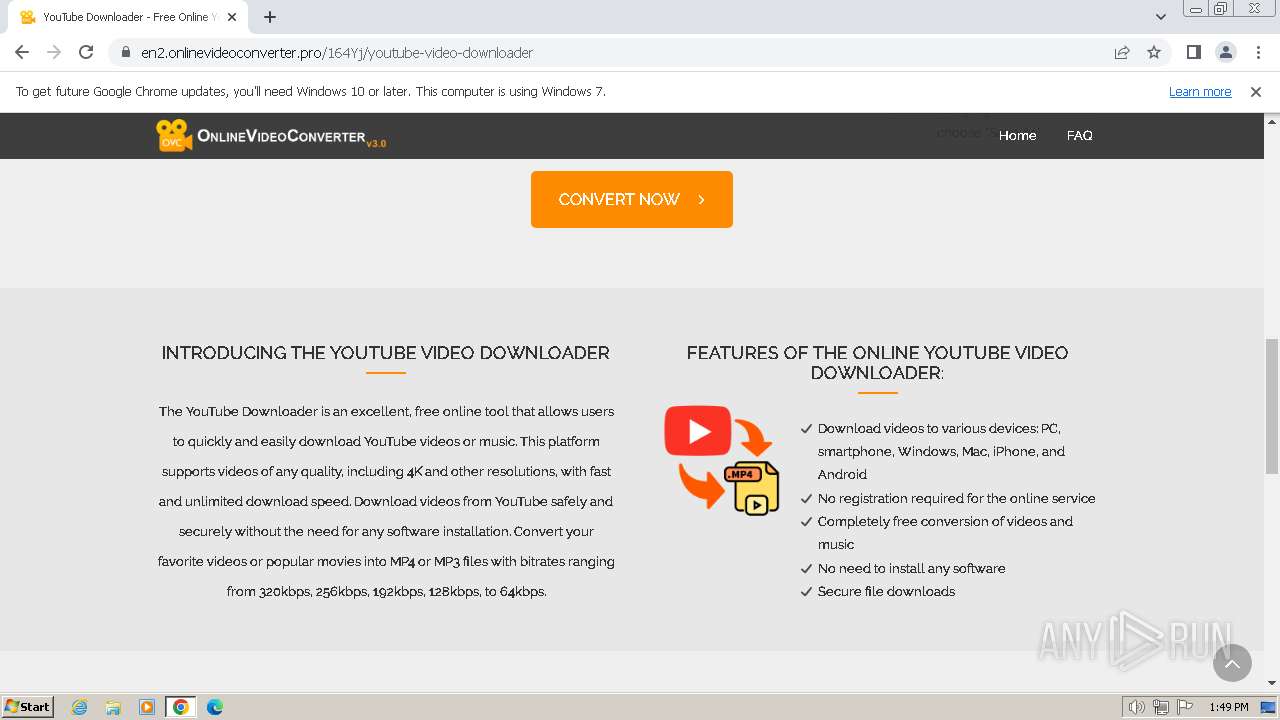Launch Microsoft Edge from taskbar
The height and width of the screenshot is (720, 1280).
click(x=214, y=707)
